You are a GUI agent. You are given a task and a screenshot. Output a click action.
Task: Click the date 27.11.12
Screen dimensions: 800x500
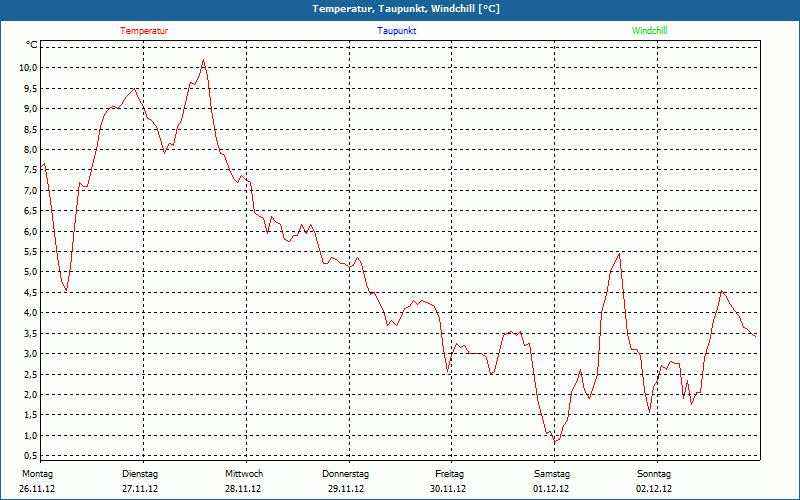[140, 489]
